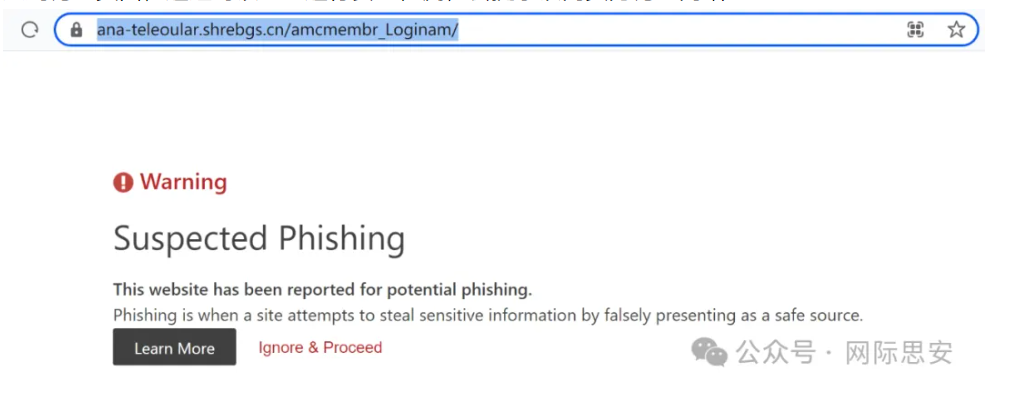Click the red exclamation warning icon
The image size is (1009, 419).
point(123,183)
